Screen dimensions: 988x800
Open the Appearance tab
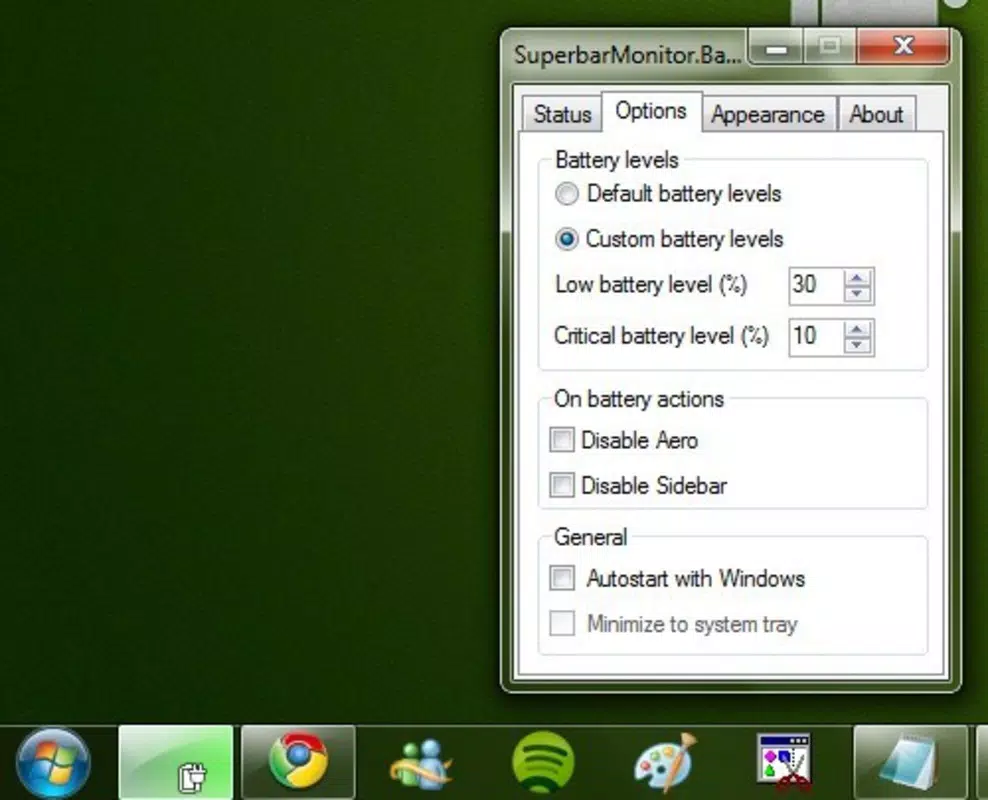pos(768,115)
